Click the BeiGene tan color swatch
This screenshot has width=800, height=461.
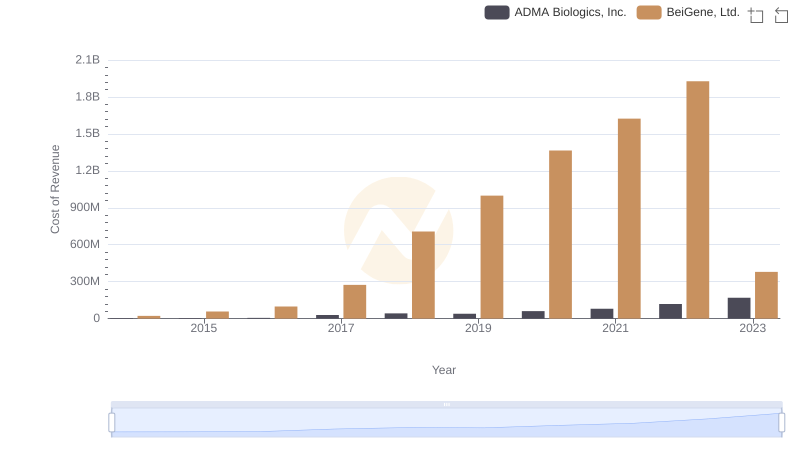tap(648, 12)
